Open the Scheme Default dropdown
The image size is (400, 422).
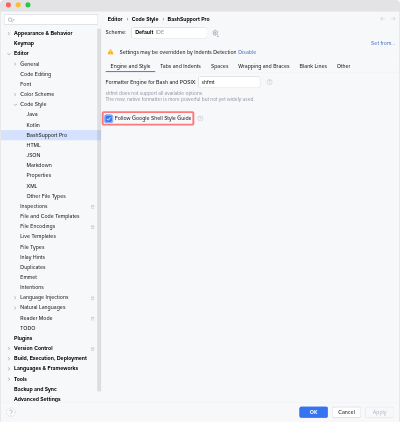(169, 33)
